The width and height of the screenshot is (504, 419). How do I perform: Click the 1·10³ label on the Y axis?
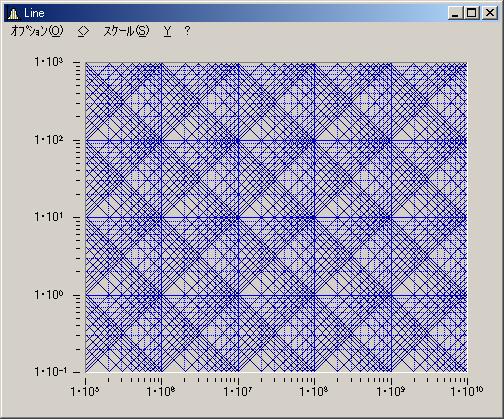click(49, 62)
